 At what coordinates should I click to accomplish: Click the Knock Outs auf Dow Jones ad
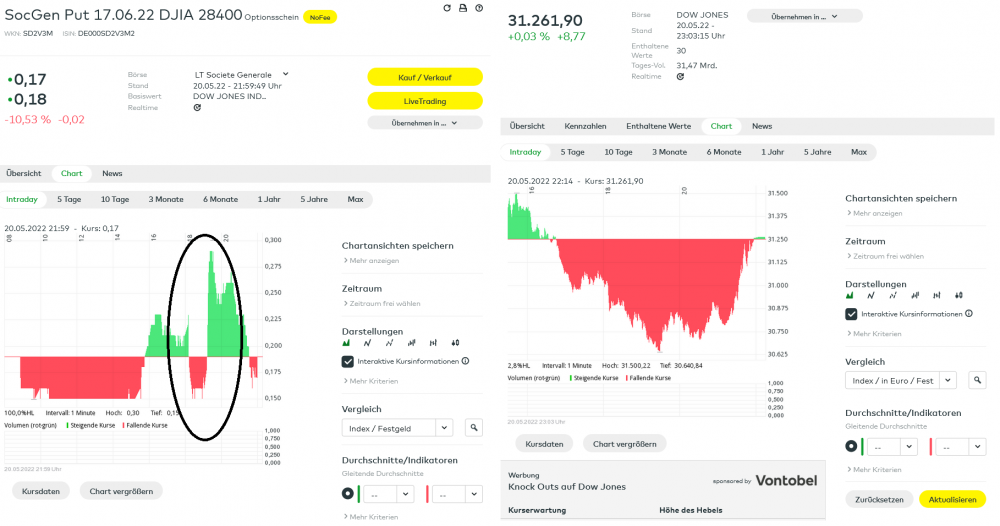[567, 487]
